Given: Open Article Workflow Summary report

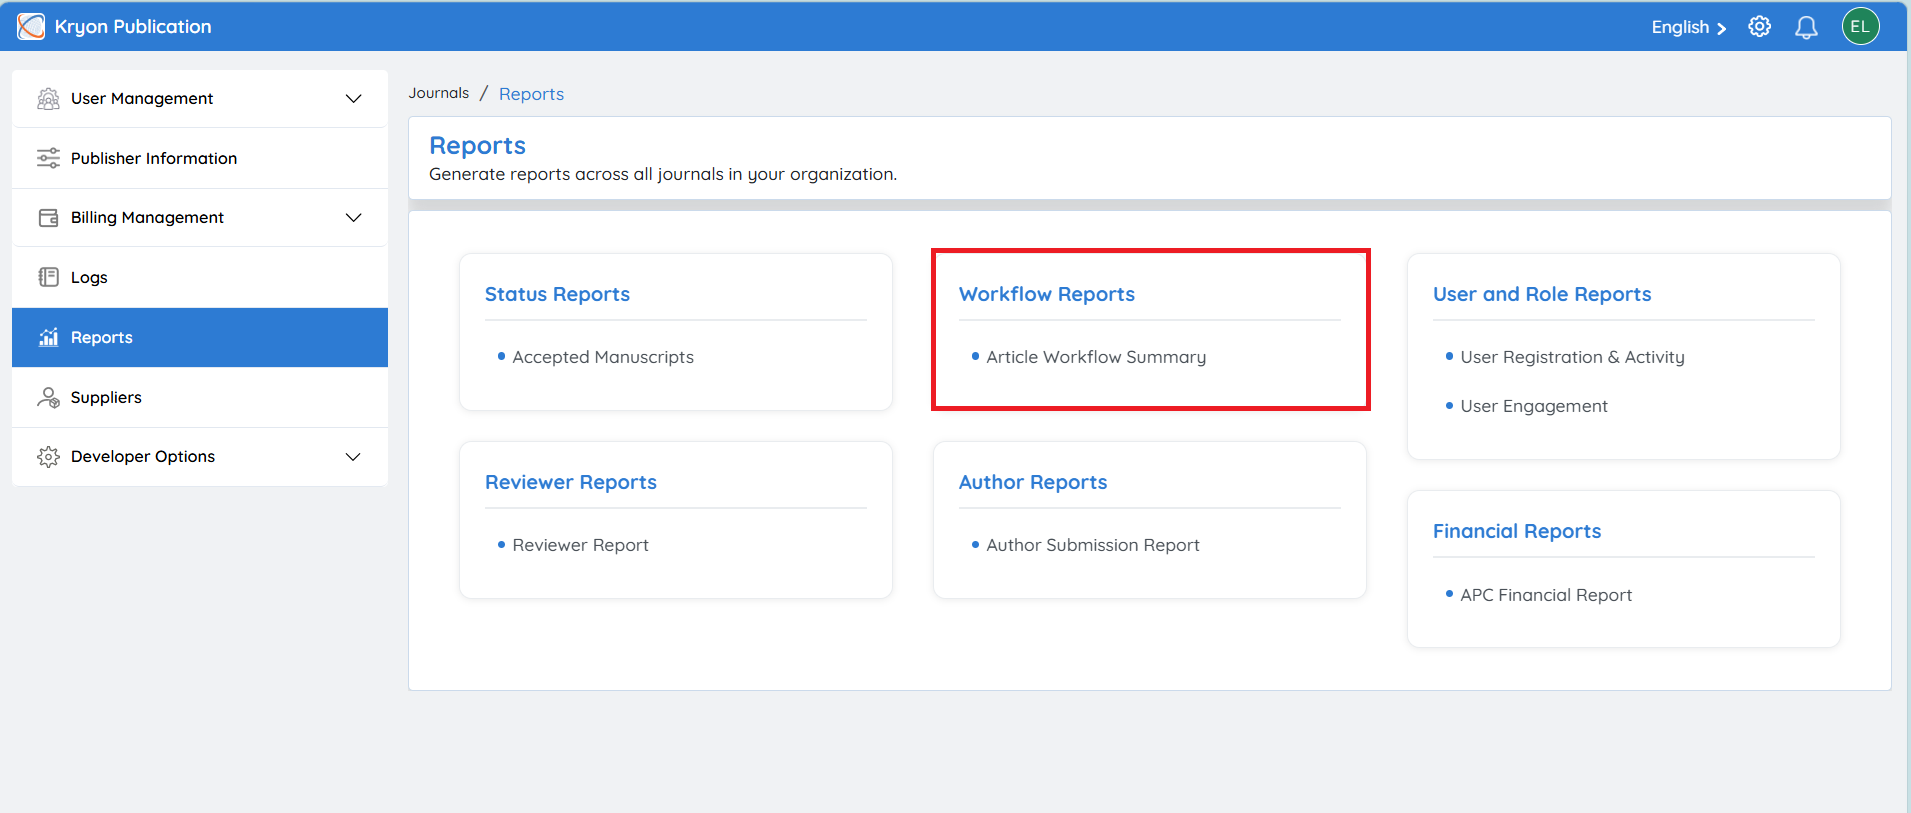Looking at the screenshot, I should [x=1096, y=357].
